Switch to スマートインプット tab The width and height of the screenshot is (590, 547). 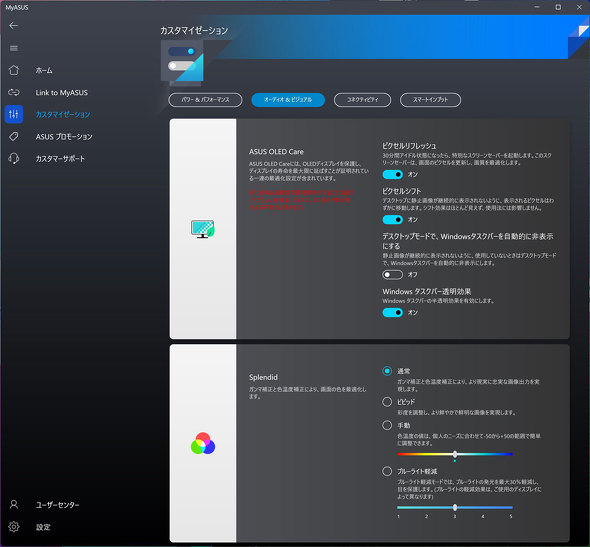click(x=430, y=100)
